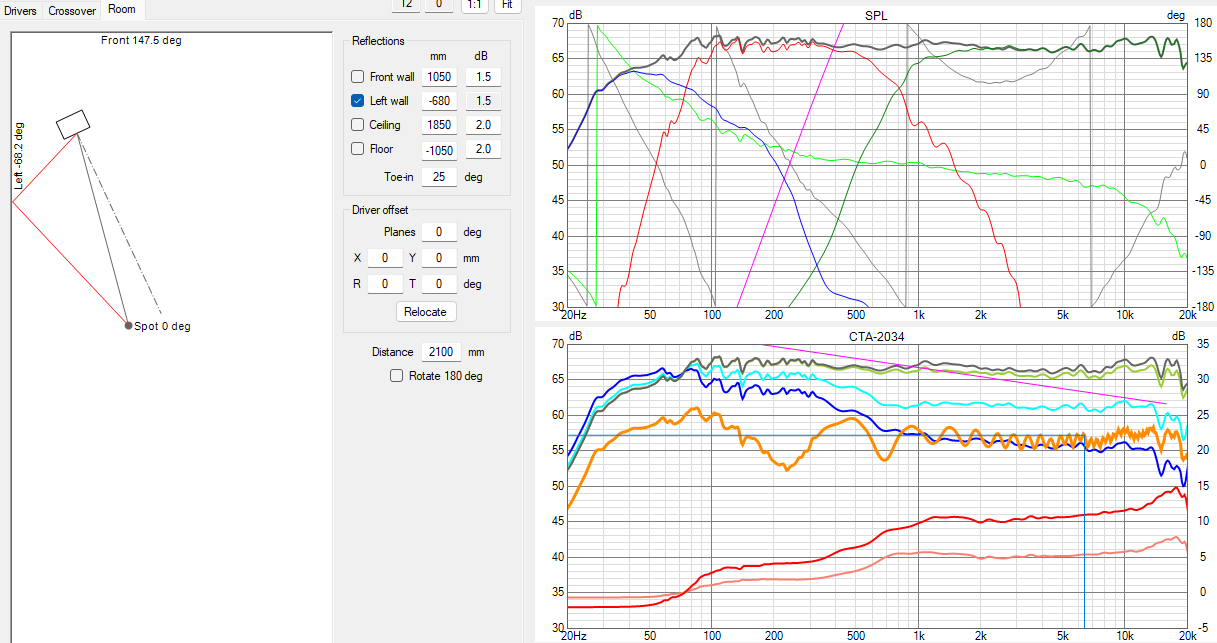
Task: Click the SPL chart title
Action: (876, 16)
